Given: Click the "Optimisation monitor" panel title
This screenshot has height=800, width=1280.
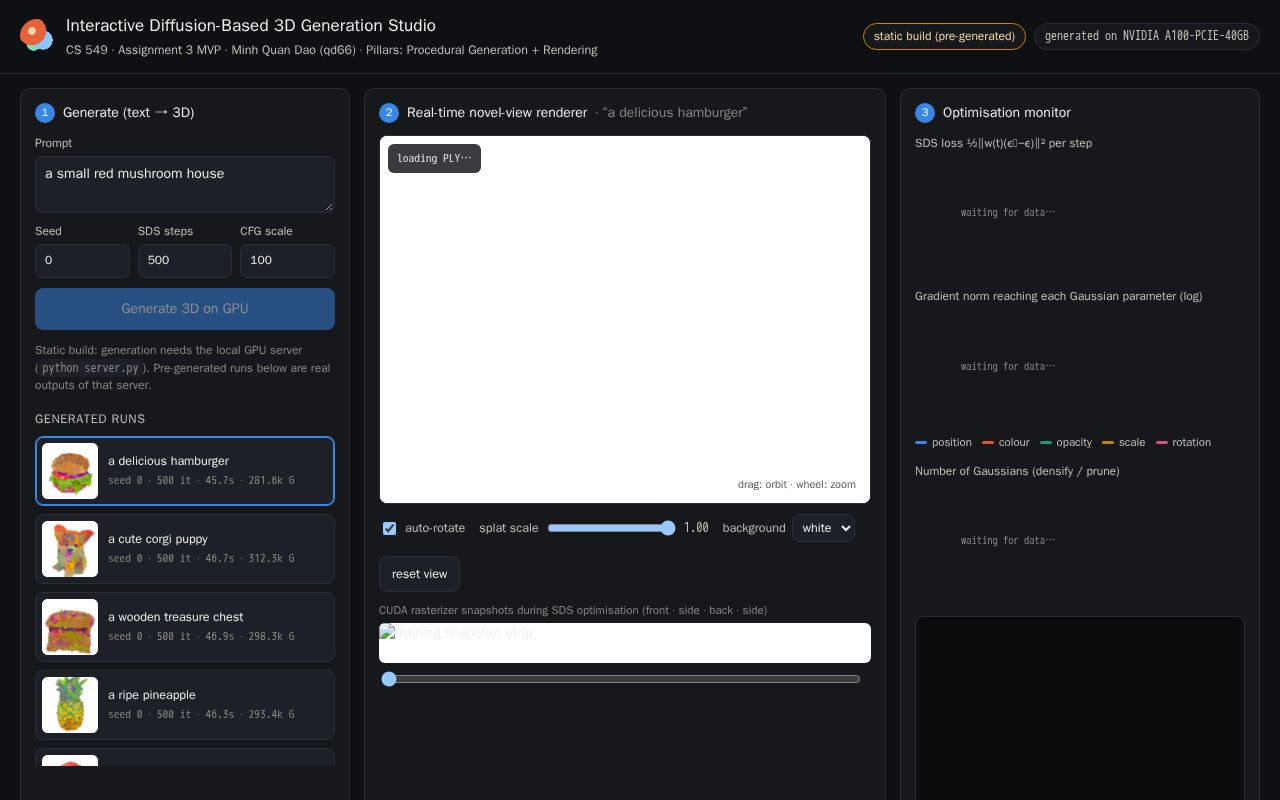Looking at the screenshot, I should click(x=1006, y=113).
